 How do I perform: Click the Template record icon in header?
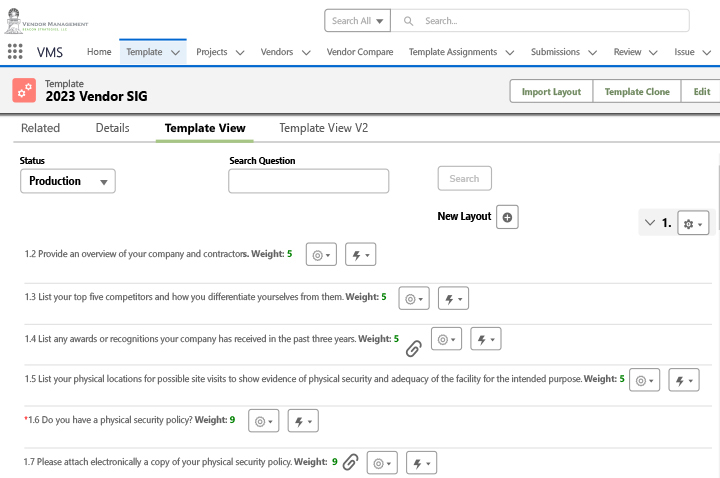click(24, 90)
